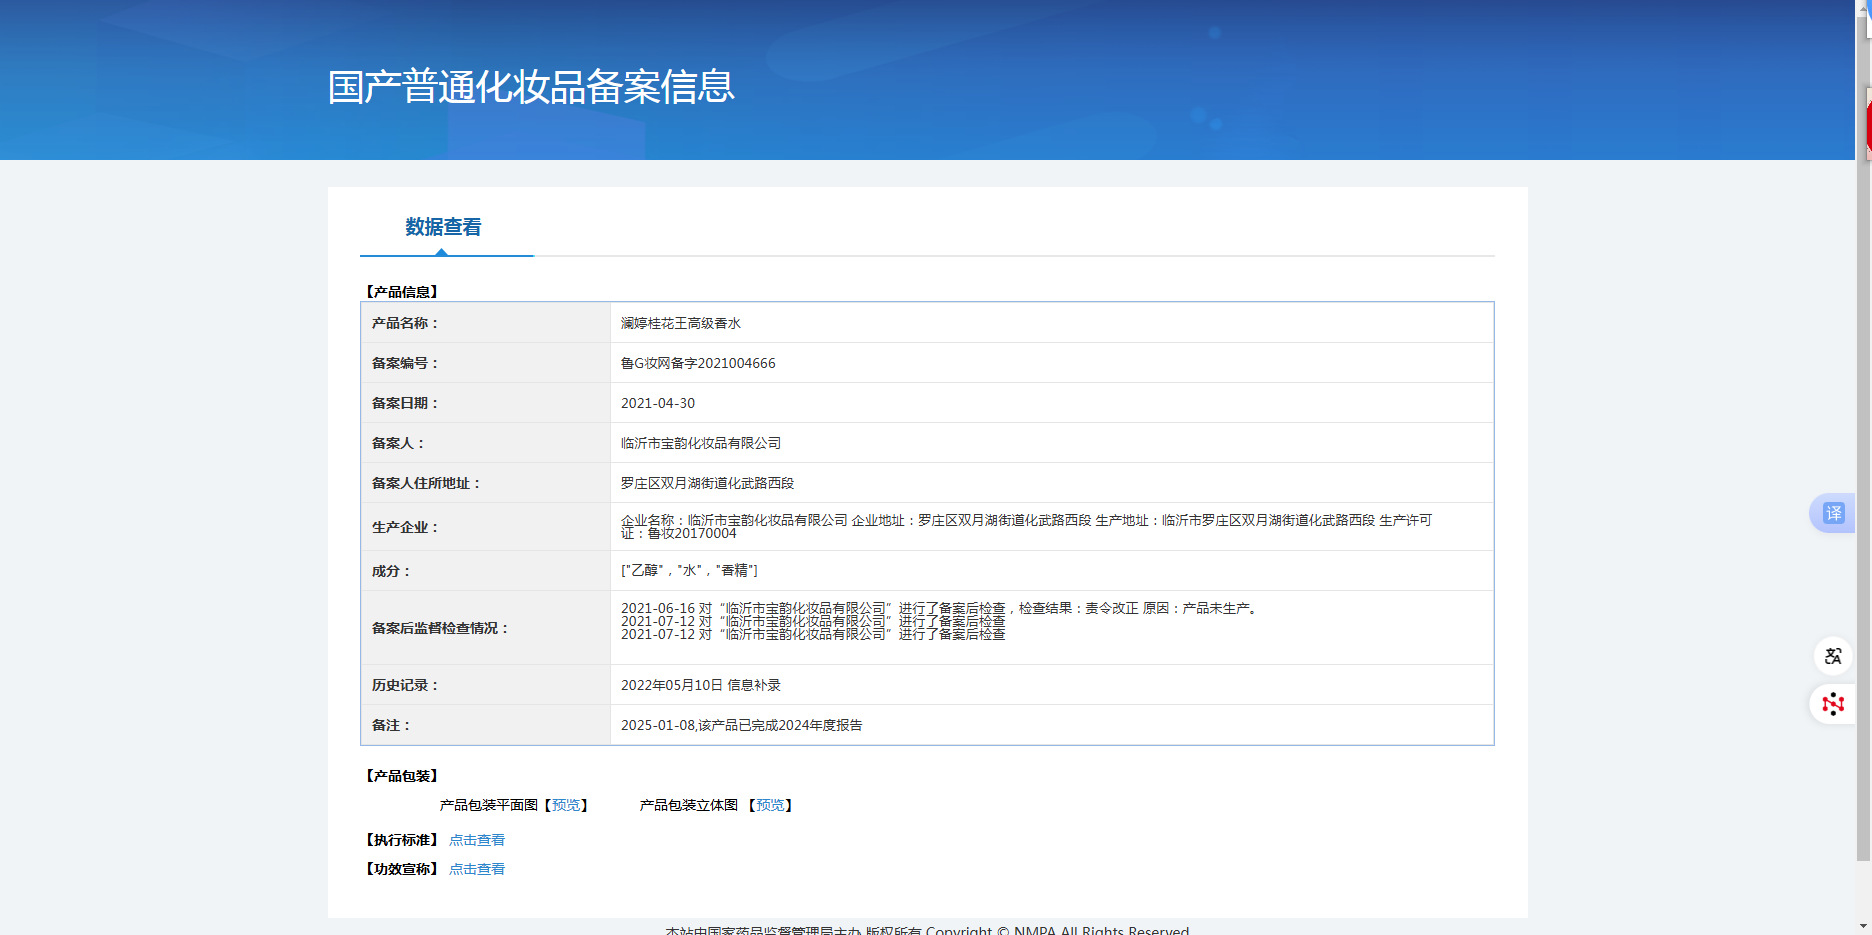Select product name 澜婷桂花王高级香水
This screenshot has height=935, width=1872.
(681, 323)
